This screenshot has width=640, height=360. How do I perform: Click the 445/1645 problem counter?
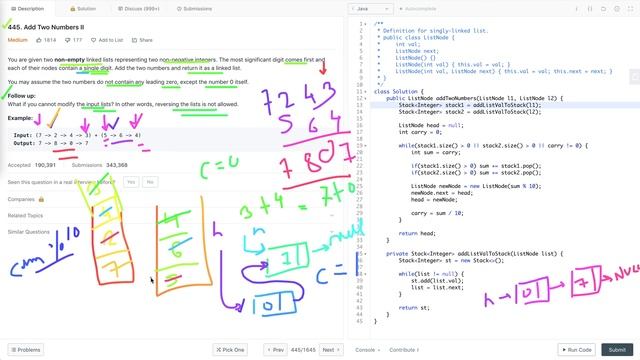(303, 350)
